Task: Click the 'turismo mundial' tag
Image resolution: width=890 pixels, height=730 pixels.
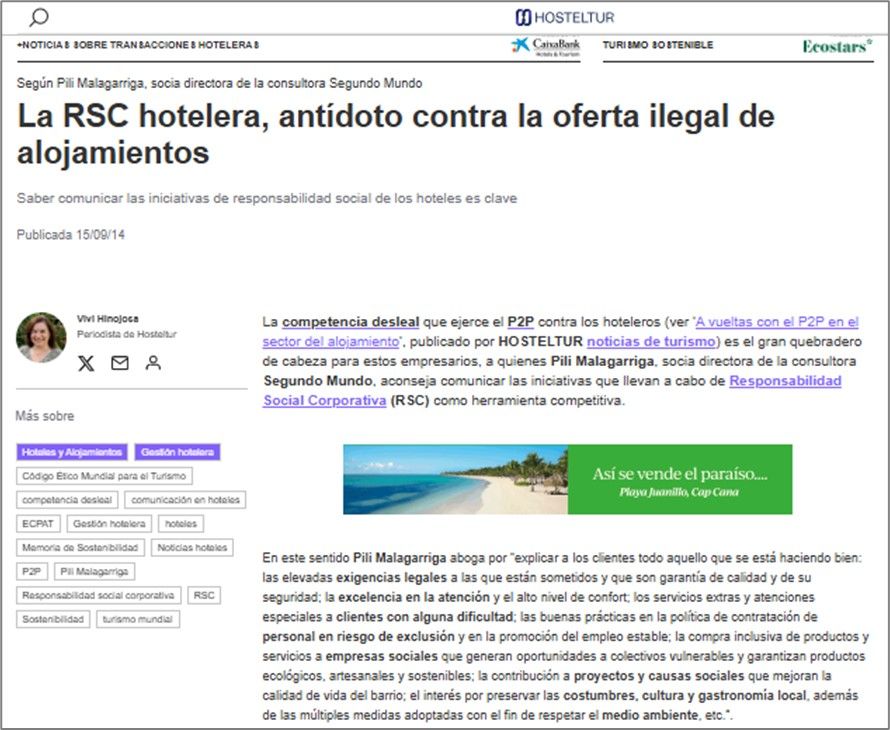Action: [138, 619]
